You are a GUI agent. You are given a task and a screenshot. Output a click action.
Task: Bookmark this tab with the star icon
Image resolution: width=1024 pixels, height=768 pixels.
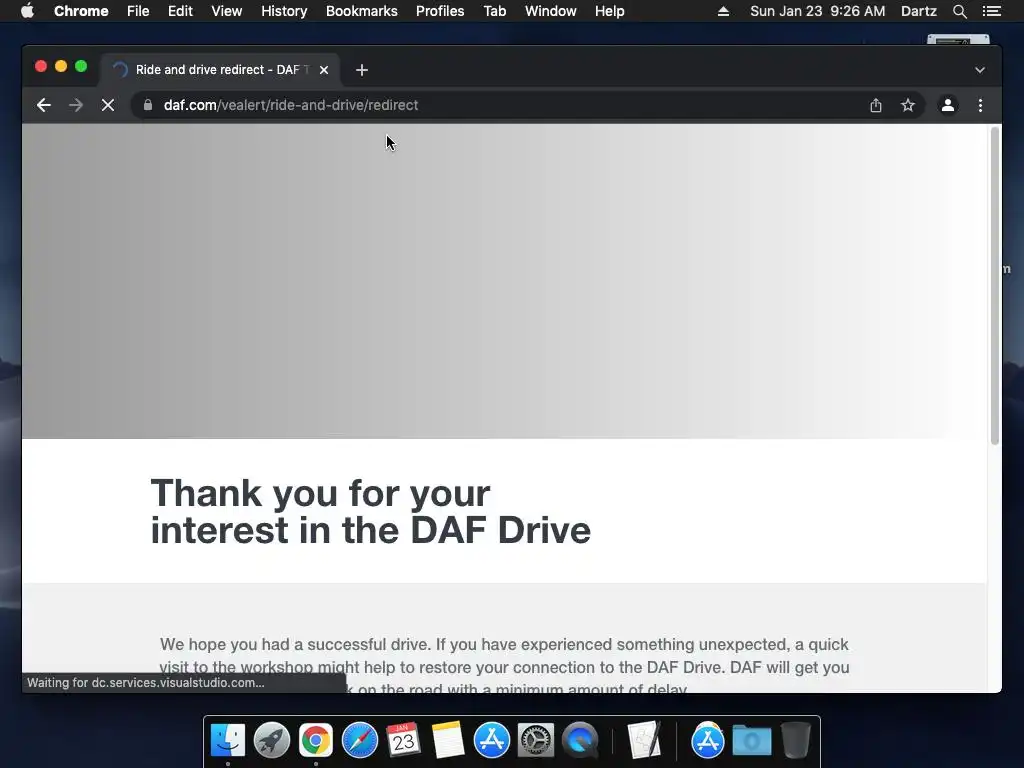908,105
